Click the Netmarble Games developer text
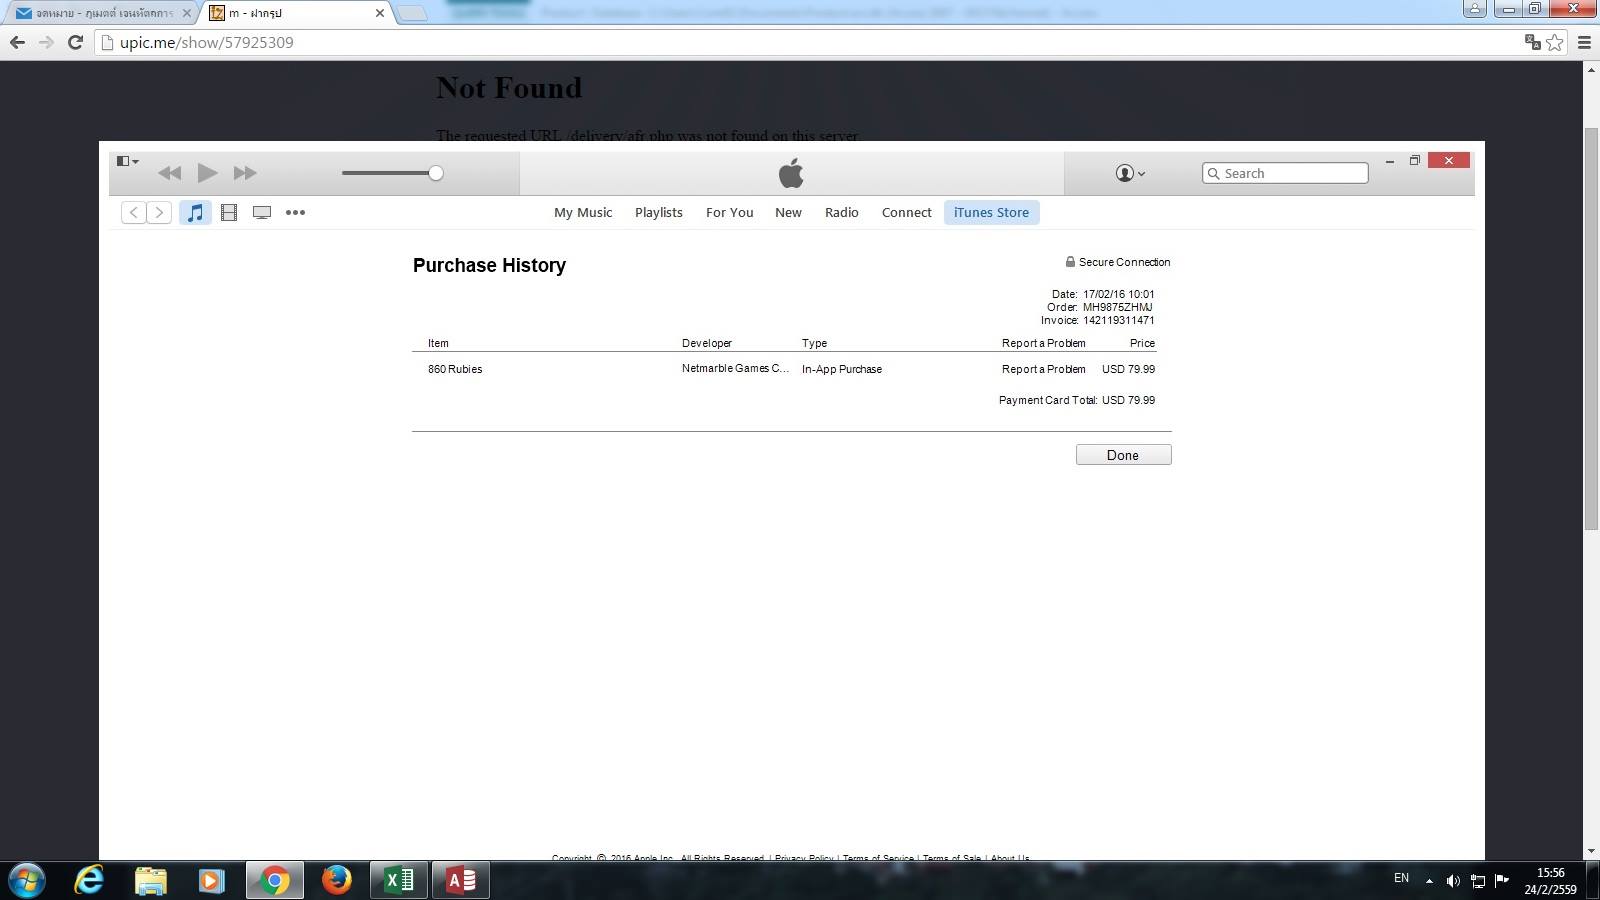1600x900 pixels. [x=735, y=369]
